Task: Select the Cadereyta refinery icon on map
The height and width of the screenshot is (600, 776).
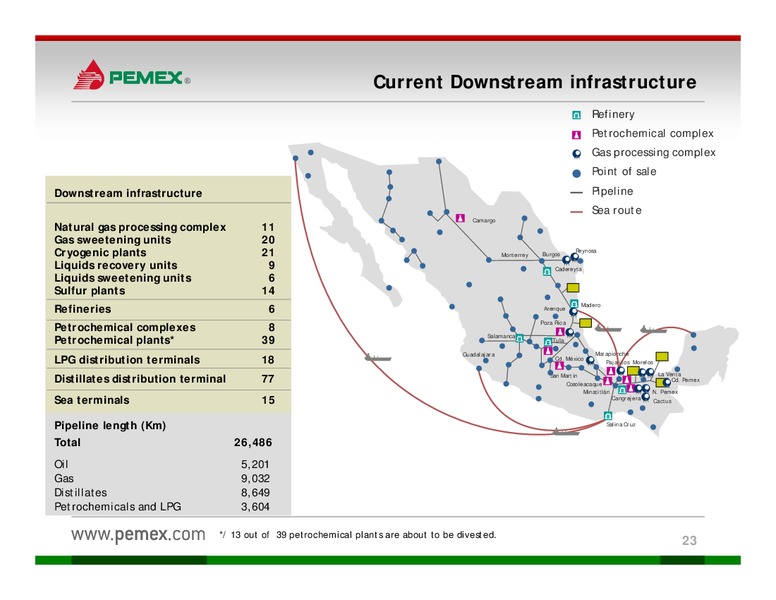Action: [547, 271]
